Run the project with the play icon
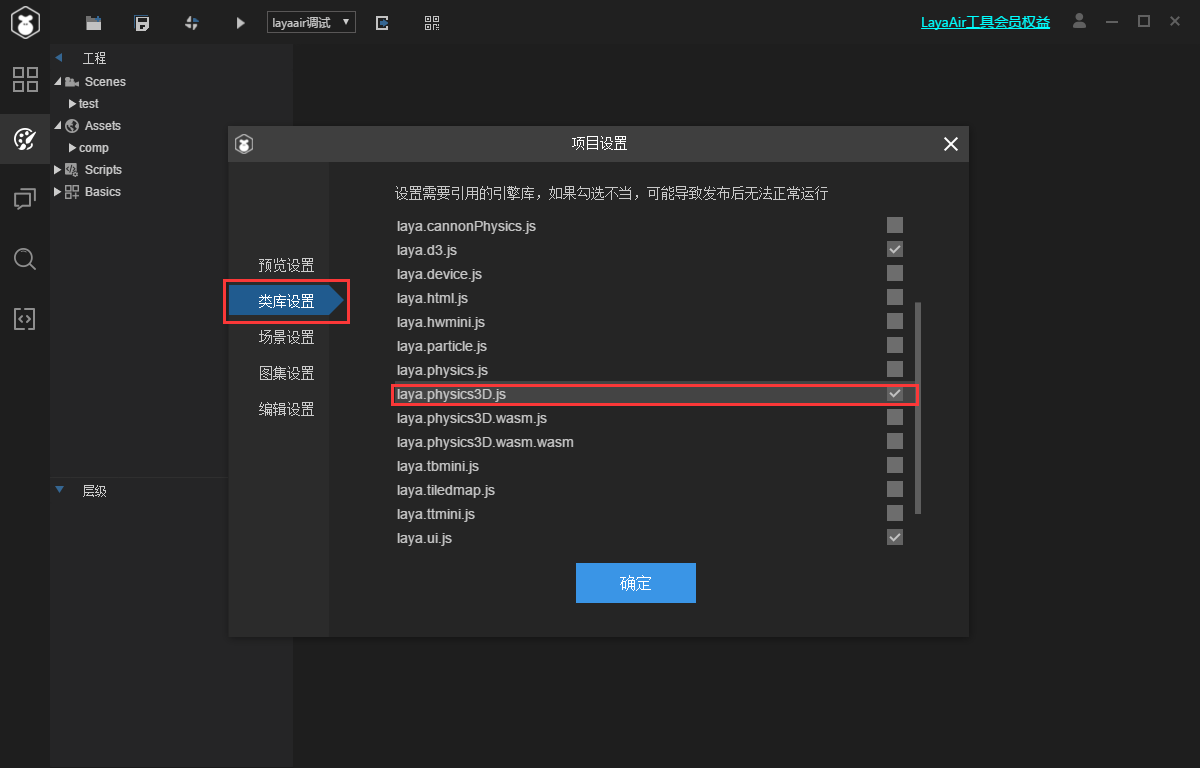 tap(240, 22)
